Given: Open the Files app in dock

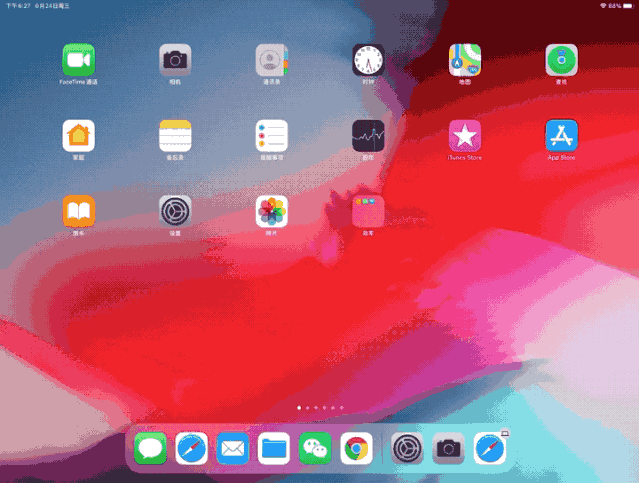Looking at the screenshot, I should (x=274, y=448).
